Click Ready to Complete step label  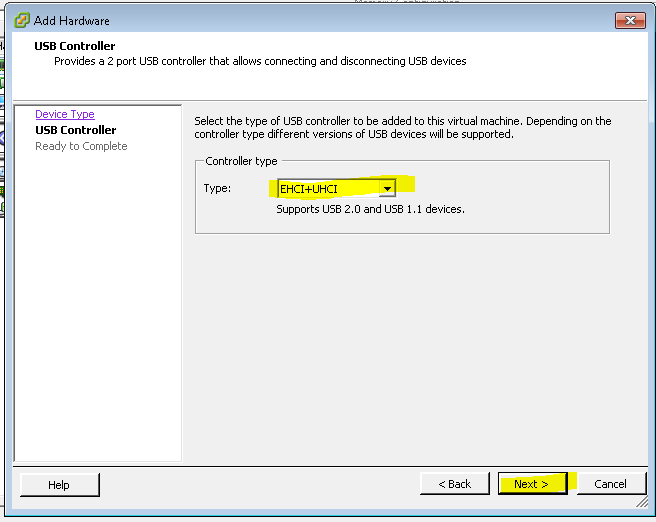[x=81, y=146]
